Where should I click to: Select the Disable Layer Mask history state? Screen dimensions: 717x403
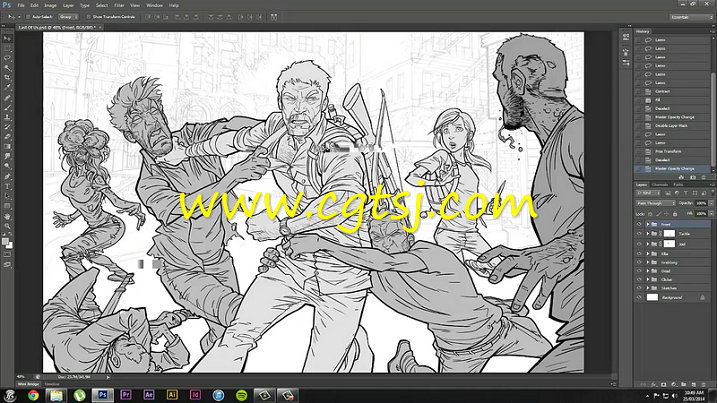coord(672,126)
